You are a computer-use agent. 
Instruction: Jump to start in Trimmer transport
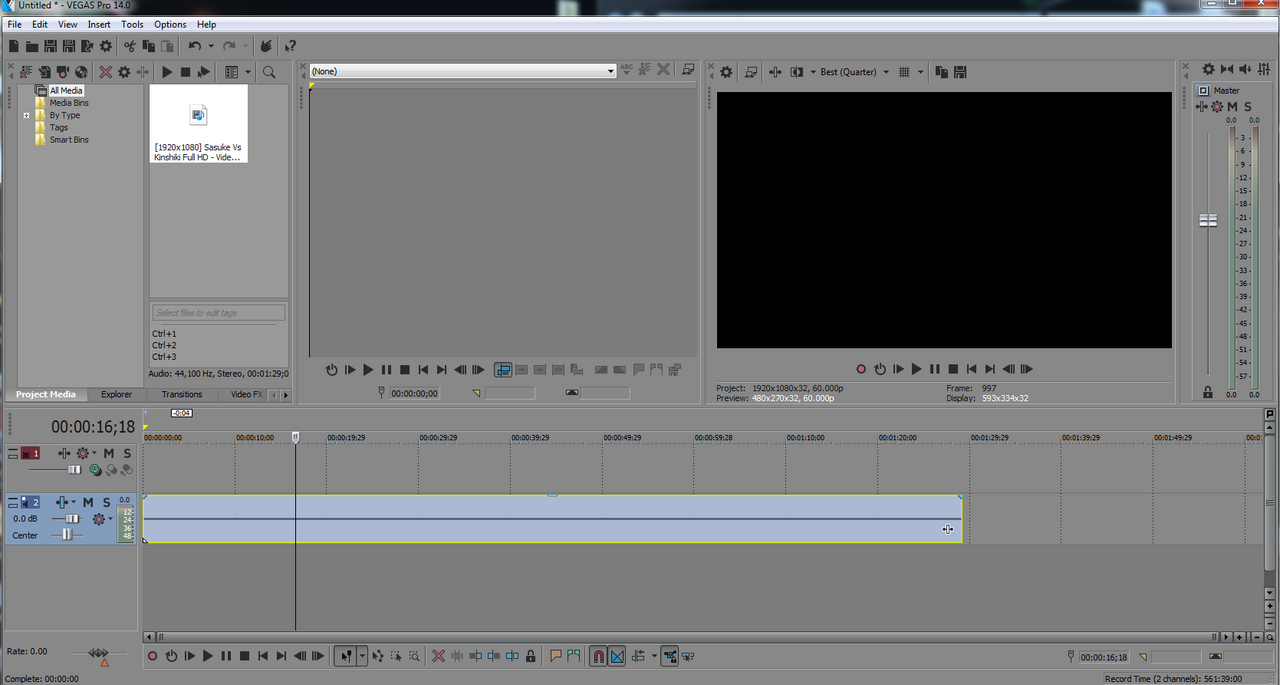click(423, 370)
